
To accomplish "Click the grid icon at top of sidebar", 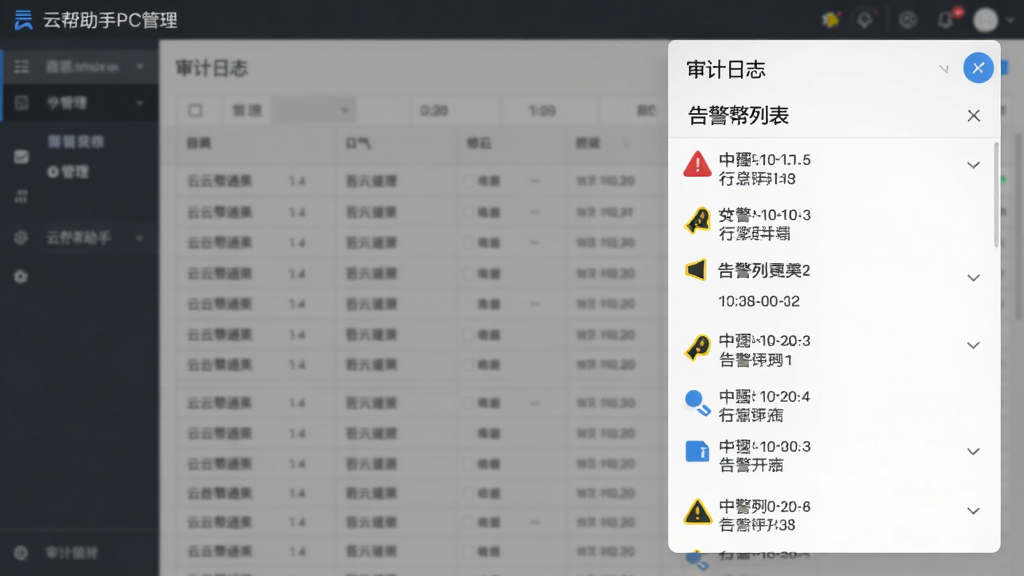I will coord(22,67).
